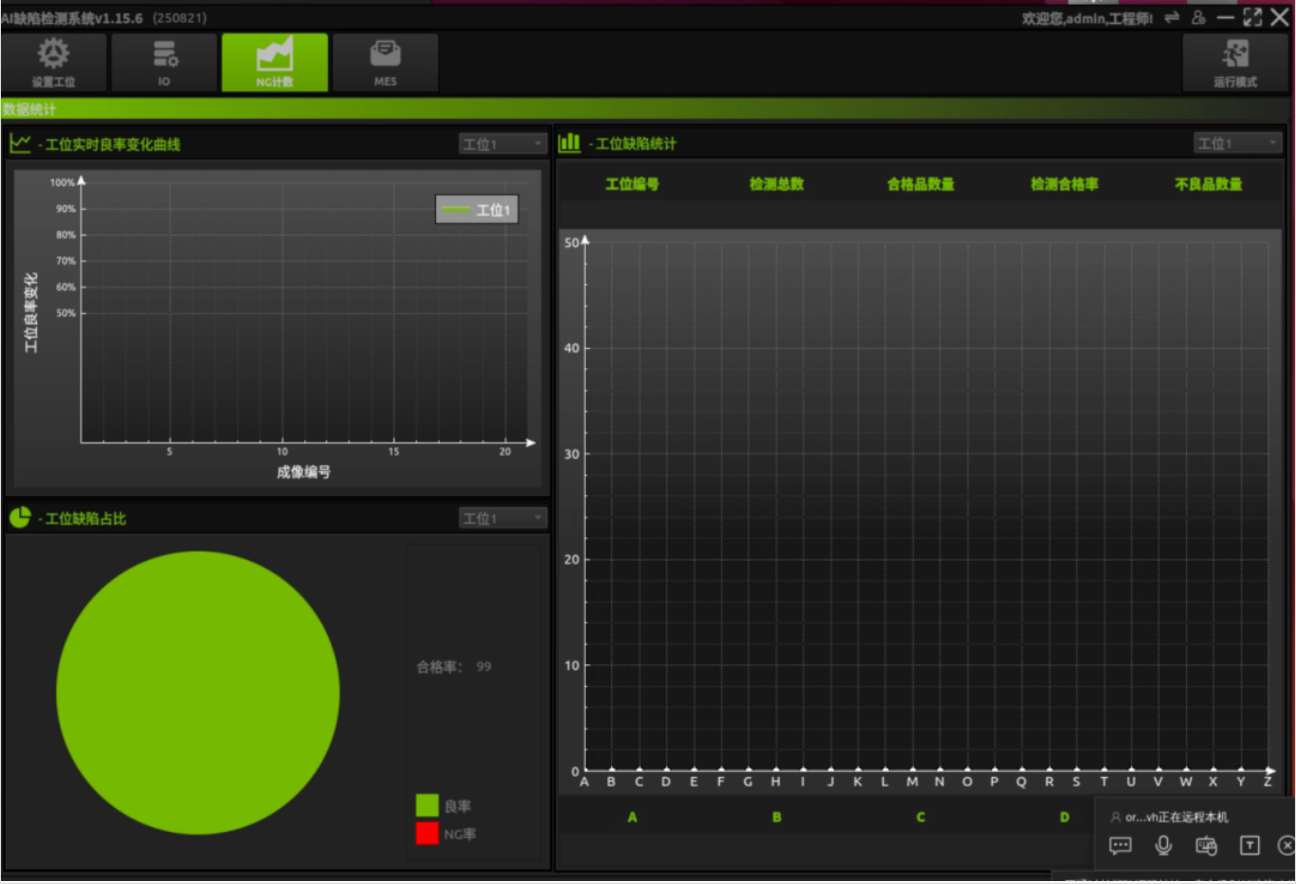
Task: Open the 工位1 dropdown in the yield curve panel
Action: [503, 144]
